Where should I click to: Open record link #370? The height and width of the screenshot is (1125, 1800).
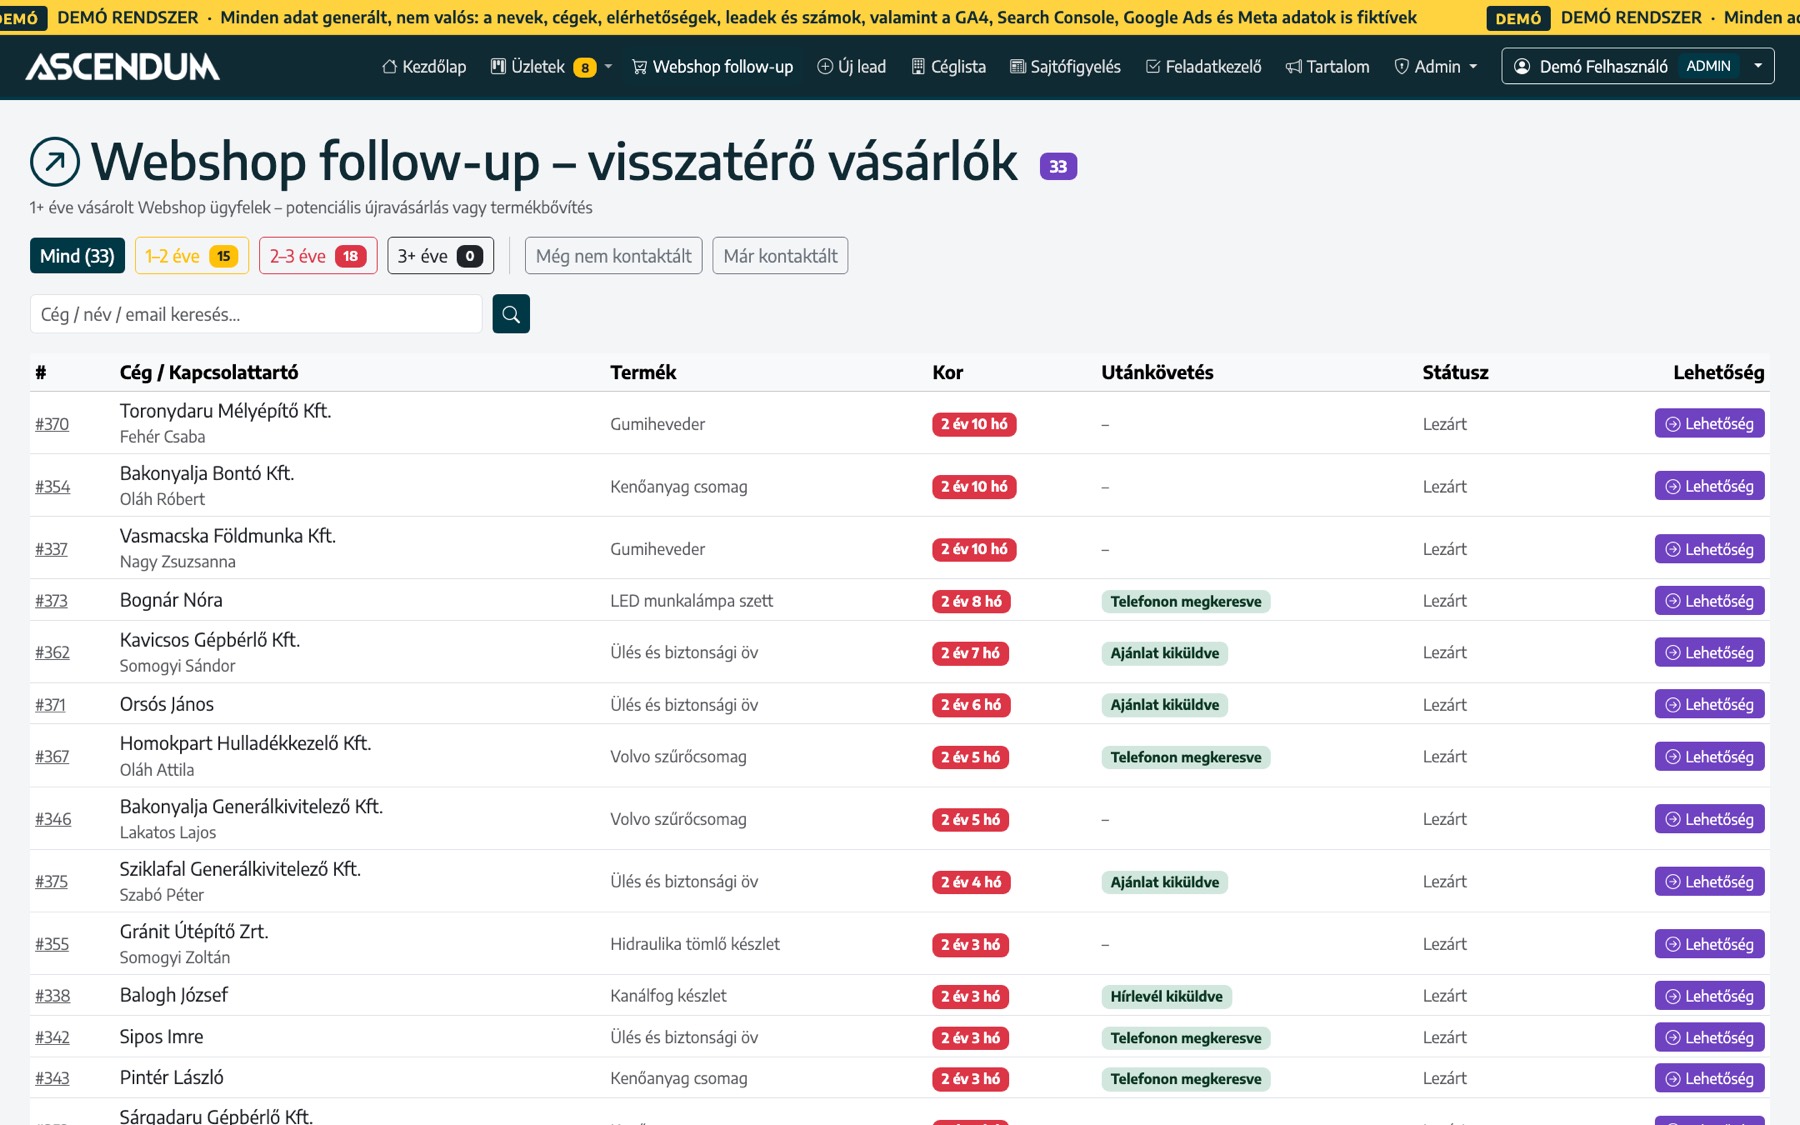tap(52, 424)
